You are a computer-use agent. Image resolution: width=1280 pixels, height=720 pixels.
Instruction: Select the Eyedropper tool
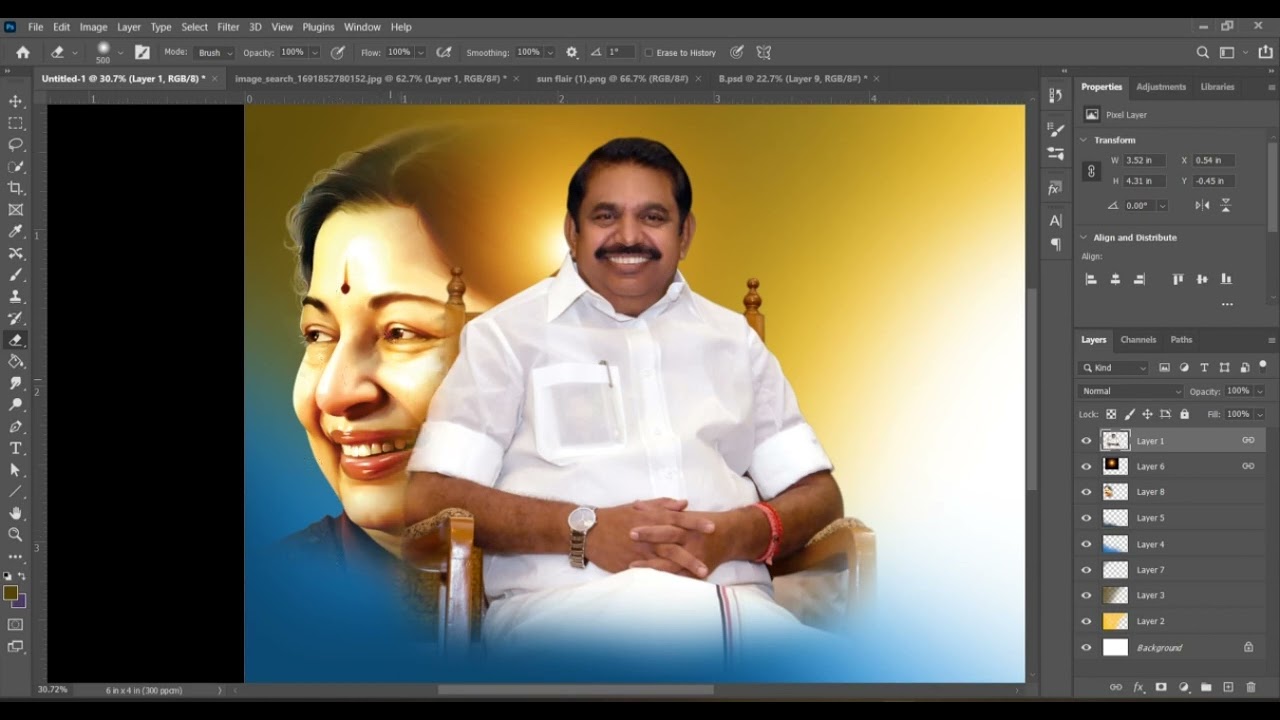(x=16, y=231)
